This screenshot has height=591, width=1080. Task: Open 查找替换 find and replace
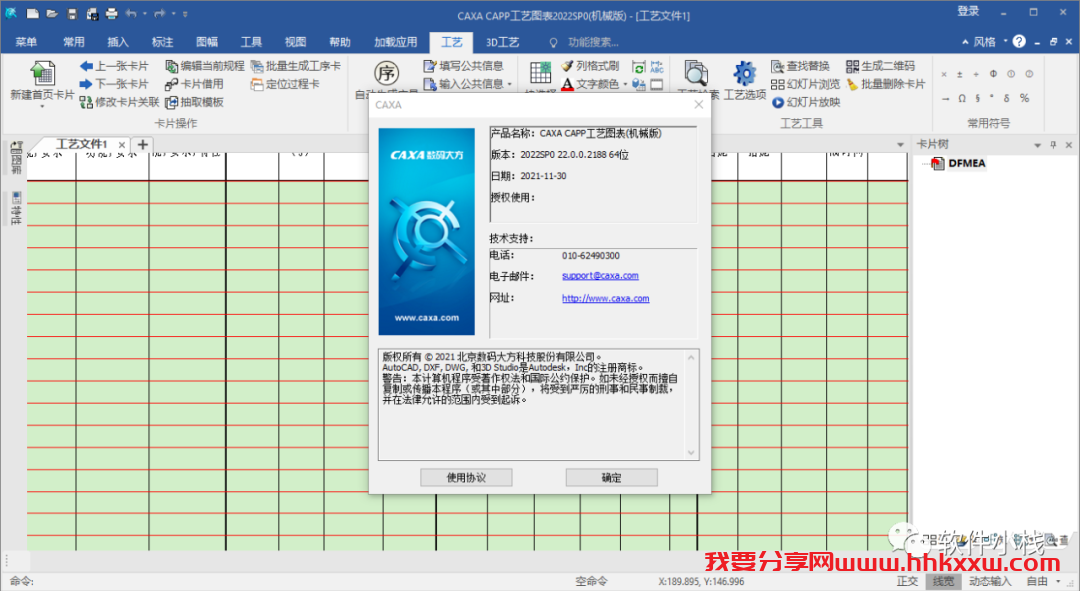click(800, 66)
